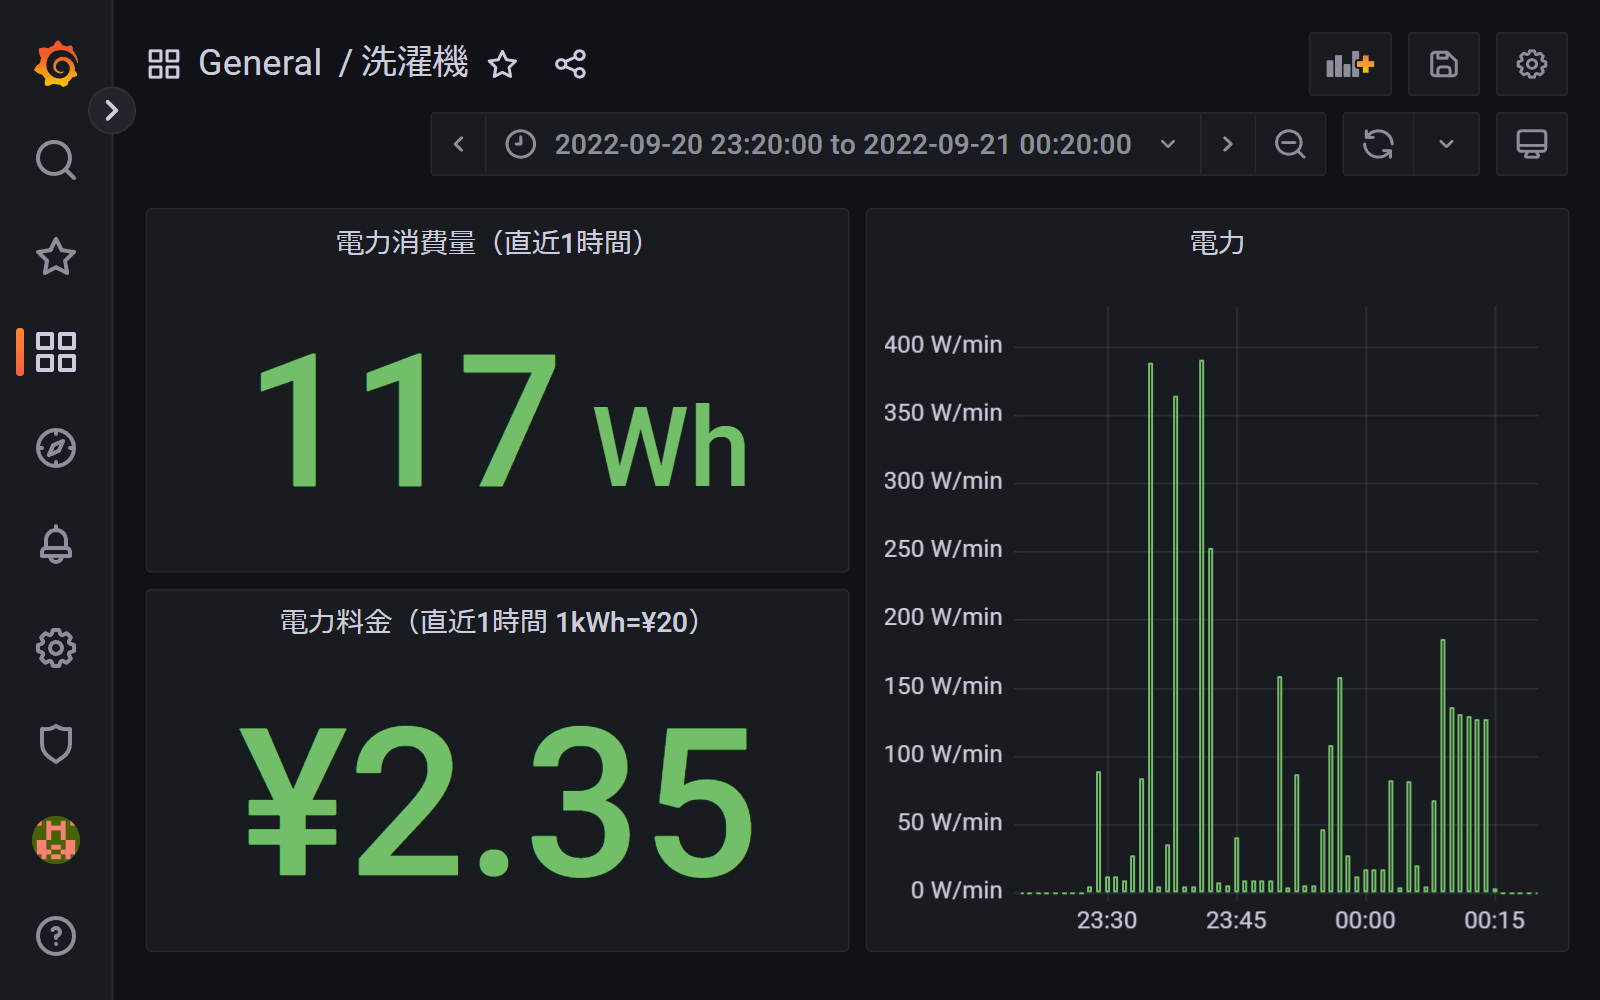Screen dimensions: 1600x1000
Task: Open the Explore compass icon
Action: [56, 448]
